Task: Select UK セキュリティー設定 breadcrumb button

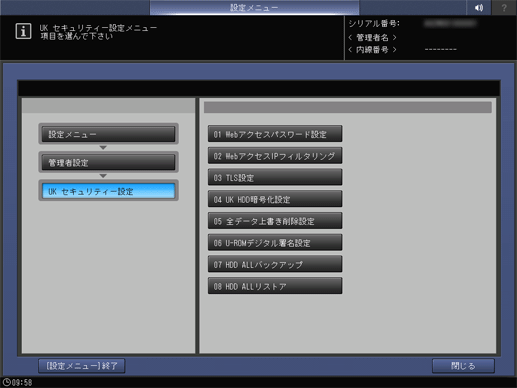Action: (108, 191)
